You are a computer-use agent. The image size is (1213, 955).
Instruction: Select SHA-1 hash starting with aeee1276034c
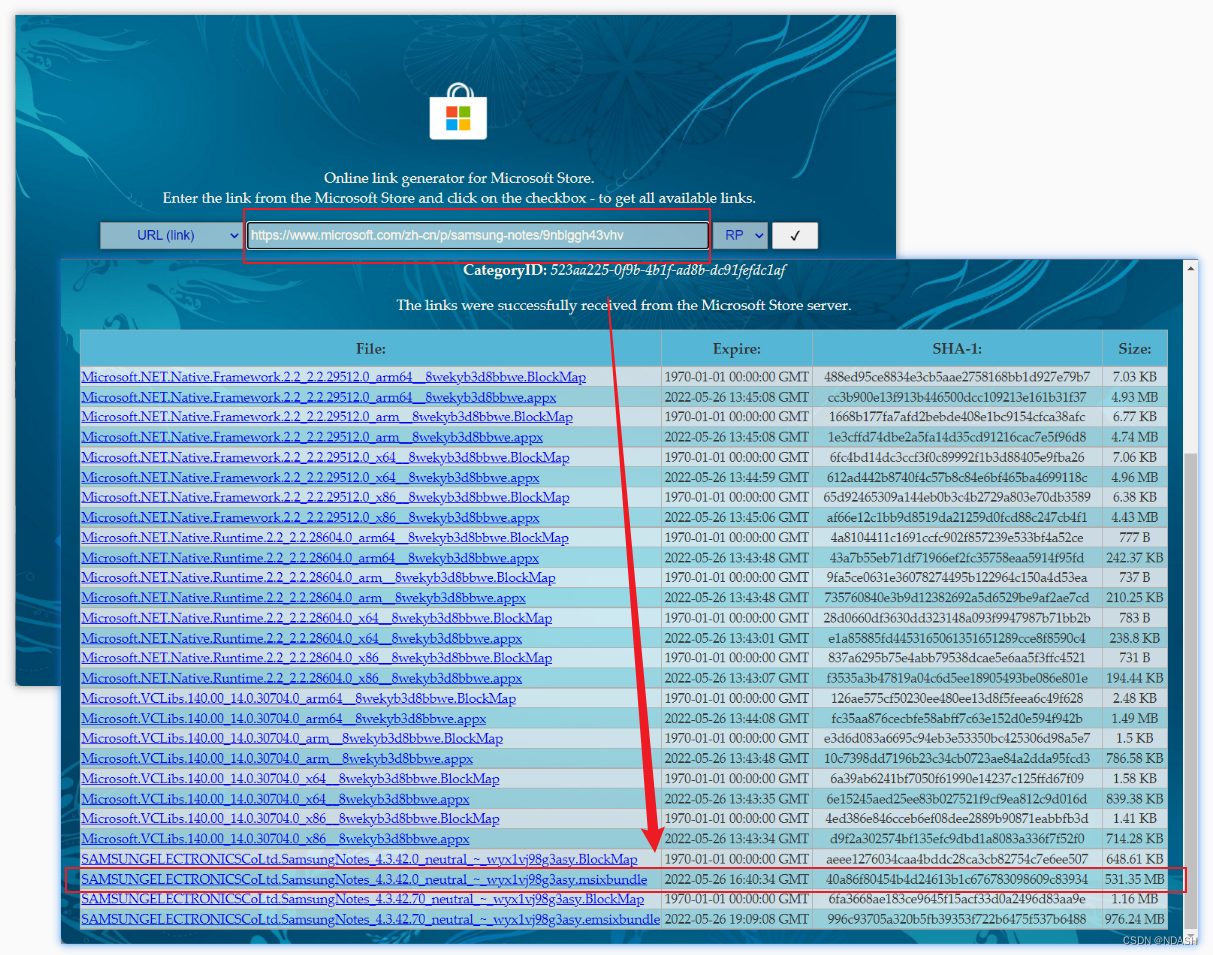tap(957, 859)
